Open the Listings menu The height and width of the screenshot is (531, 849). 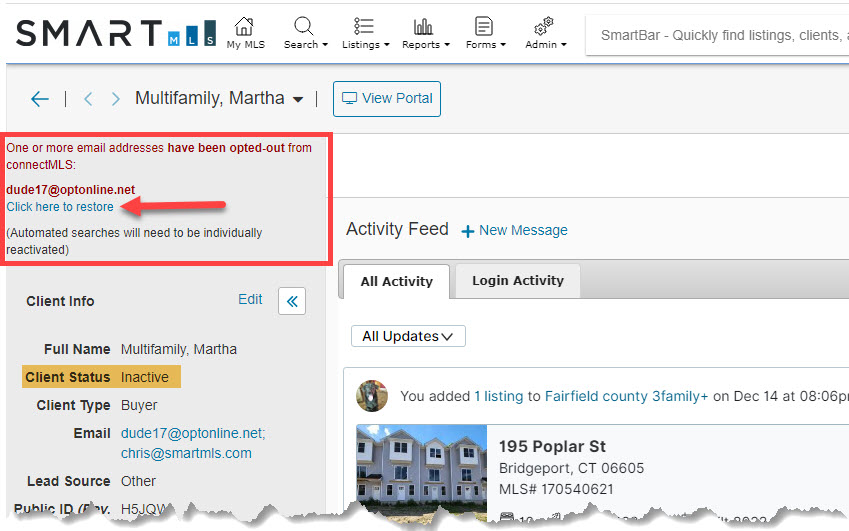pos(365,33)
